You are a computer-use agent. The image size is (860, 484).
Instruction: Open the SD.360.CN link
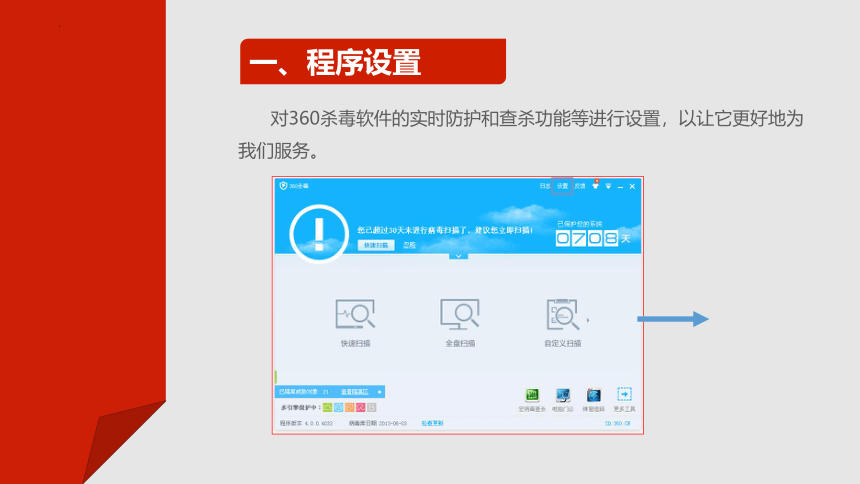(x=618, y=423)
